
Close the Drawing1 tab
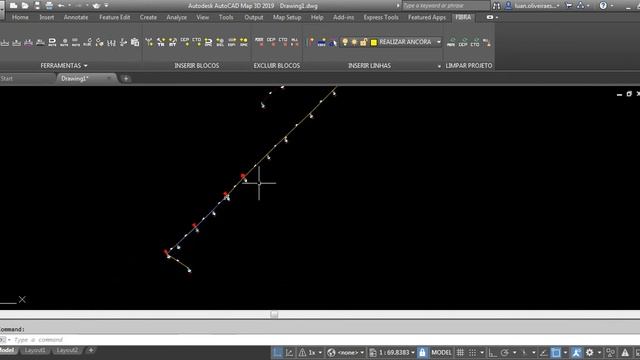point(109,78)
